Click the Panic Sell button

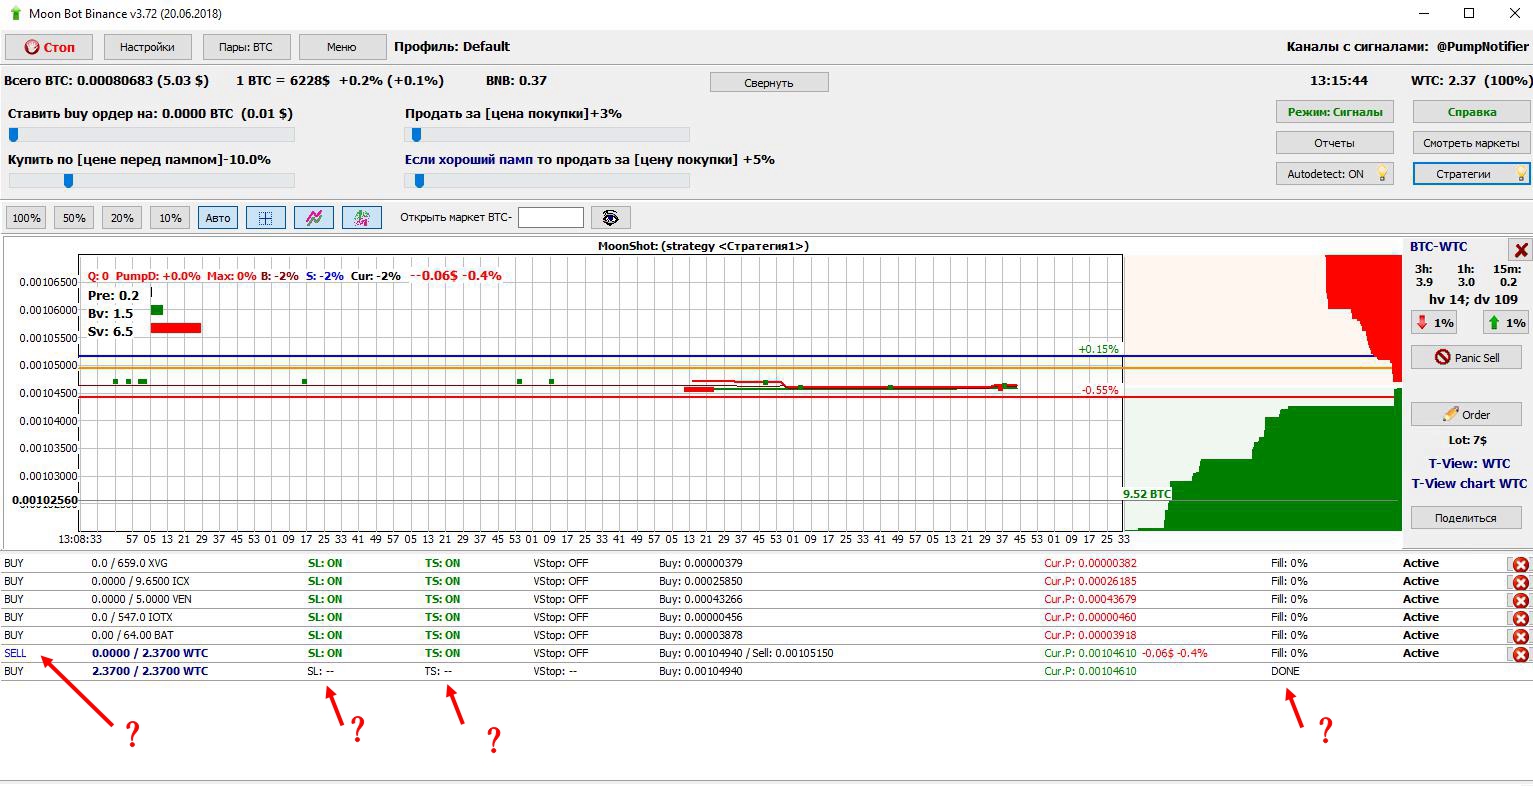point(1466,358)
